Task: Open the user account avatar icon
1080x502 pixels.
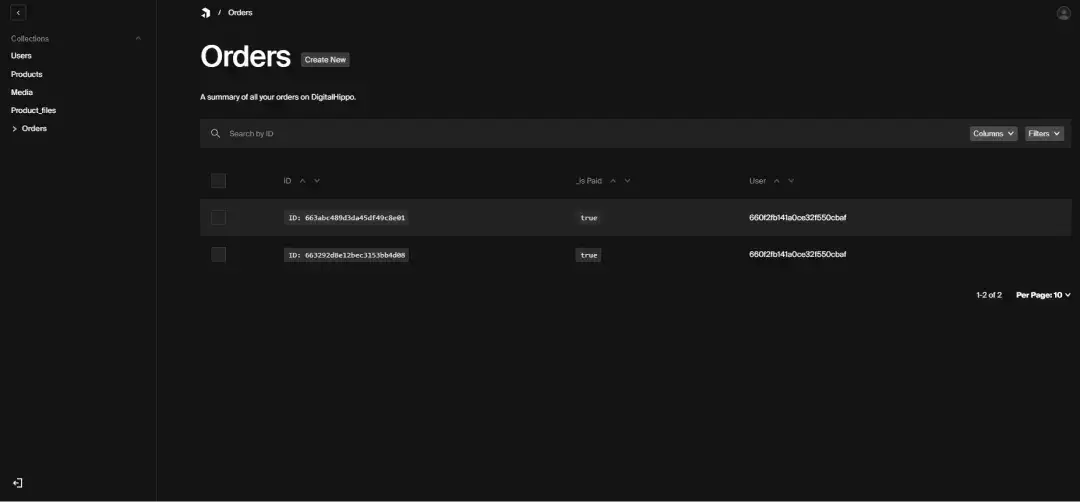Action: [1063, 13]
